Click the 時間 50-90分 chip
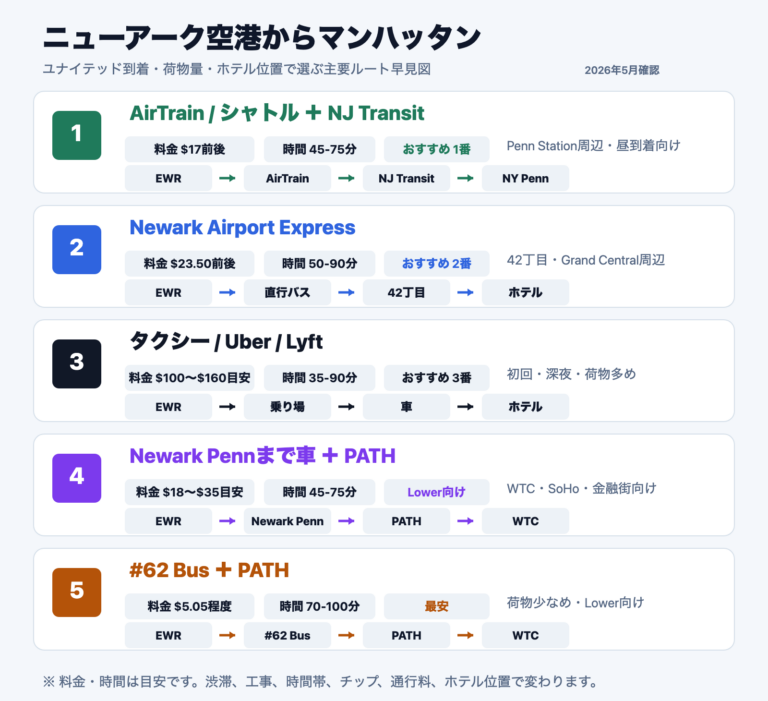This screenshot has width=768, height=701. click(319, 264)
